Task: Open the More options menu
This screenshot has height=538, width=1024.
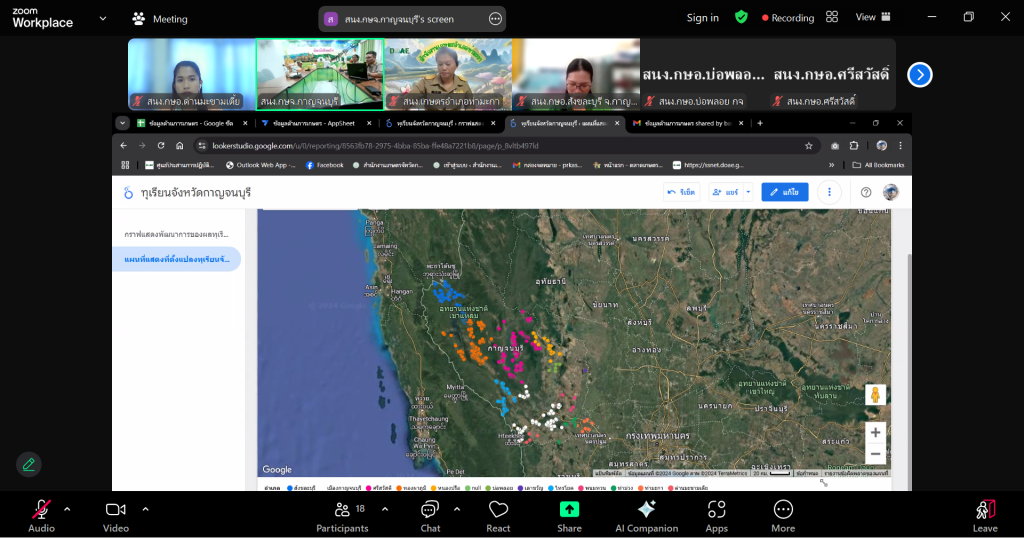Action: (783, 514)
